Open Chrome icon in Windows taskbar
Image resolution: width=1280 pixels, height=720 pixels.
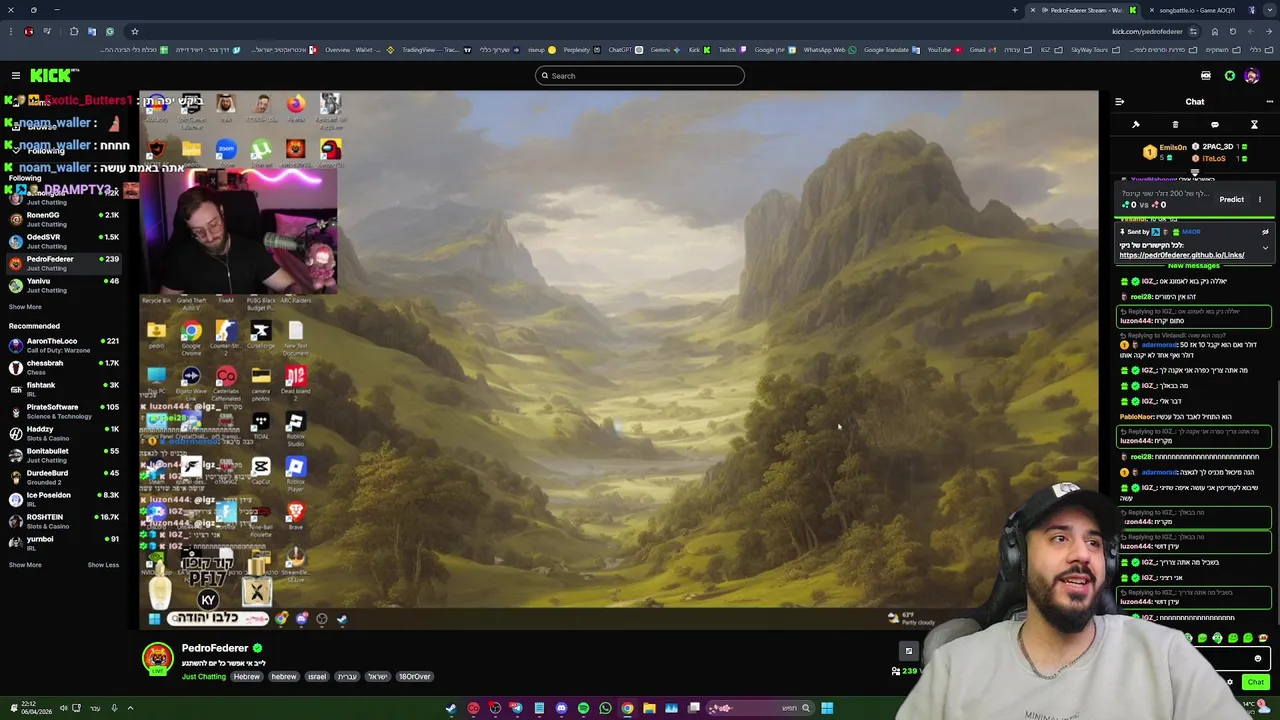tap(627, 709)
